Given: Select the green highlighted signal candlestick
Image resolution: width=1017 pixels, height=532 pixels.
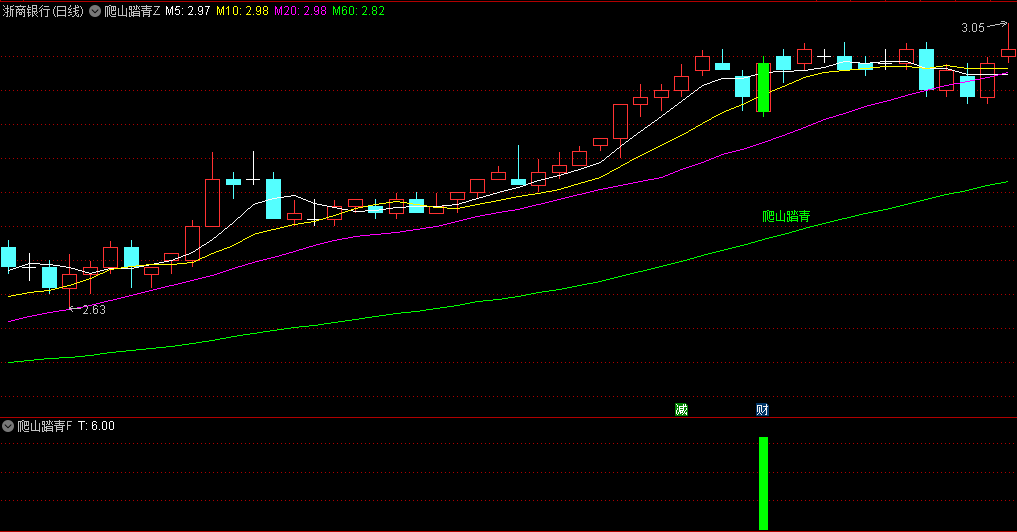Looking at the screenshot, I should pos(763,88).
